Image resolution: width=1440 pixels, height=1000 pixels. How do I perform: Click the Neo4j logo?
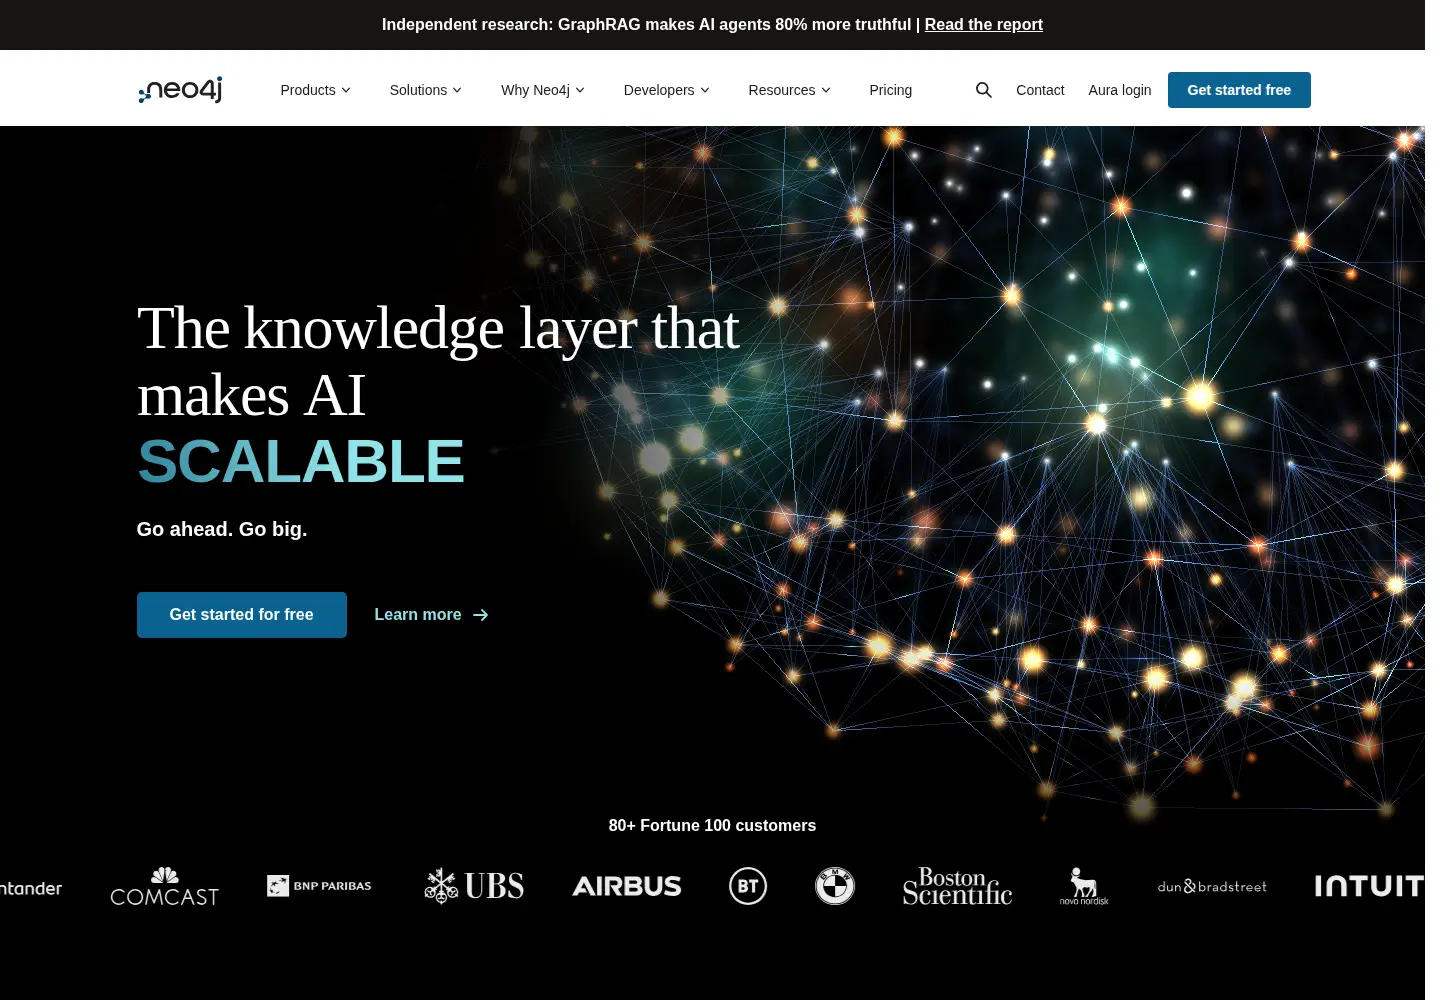click(180, 90)
